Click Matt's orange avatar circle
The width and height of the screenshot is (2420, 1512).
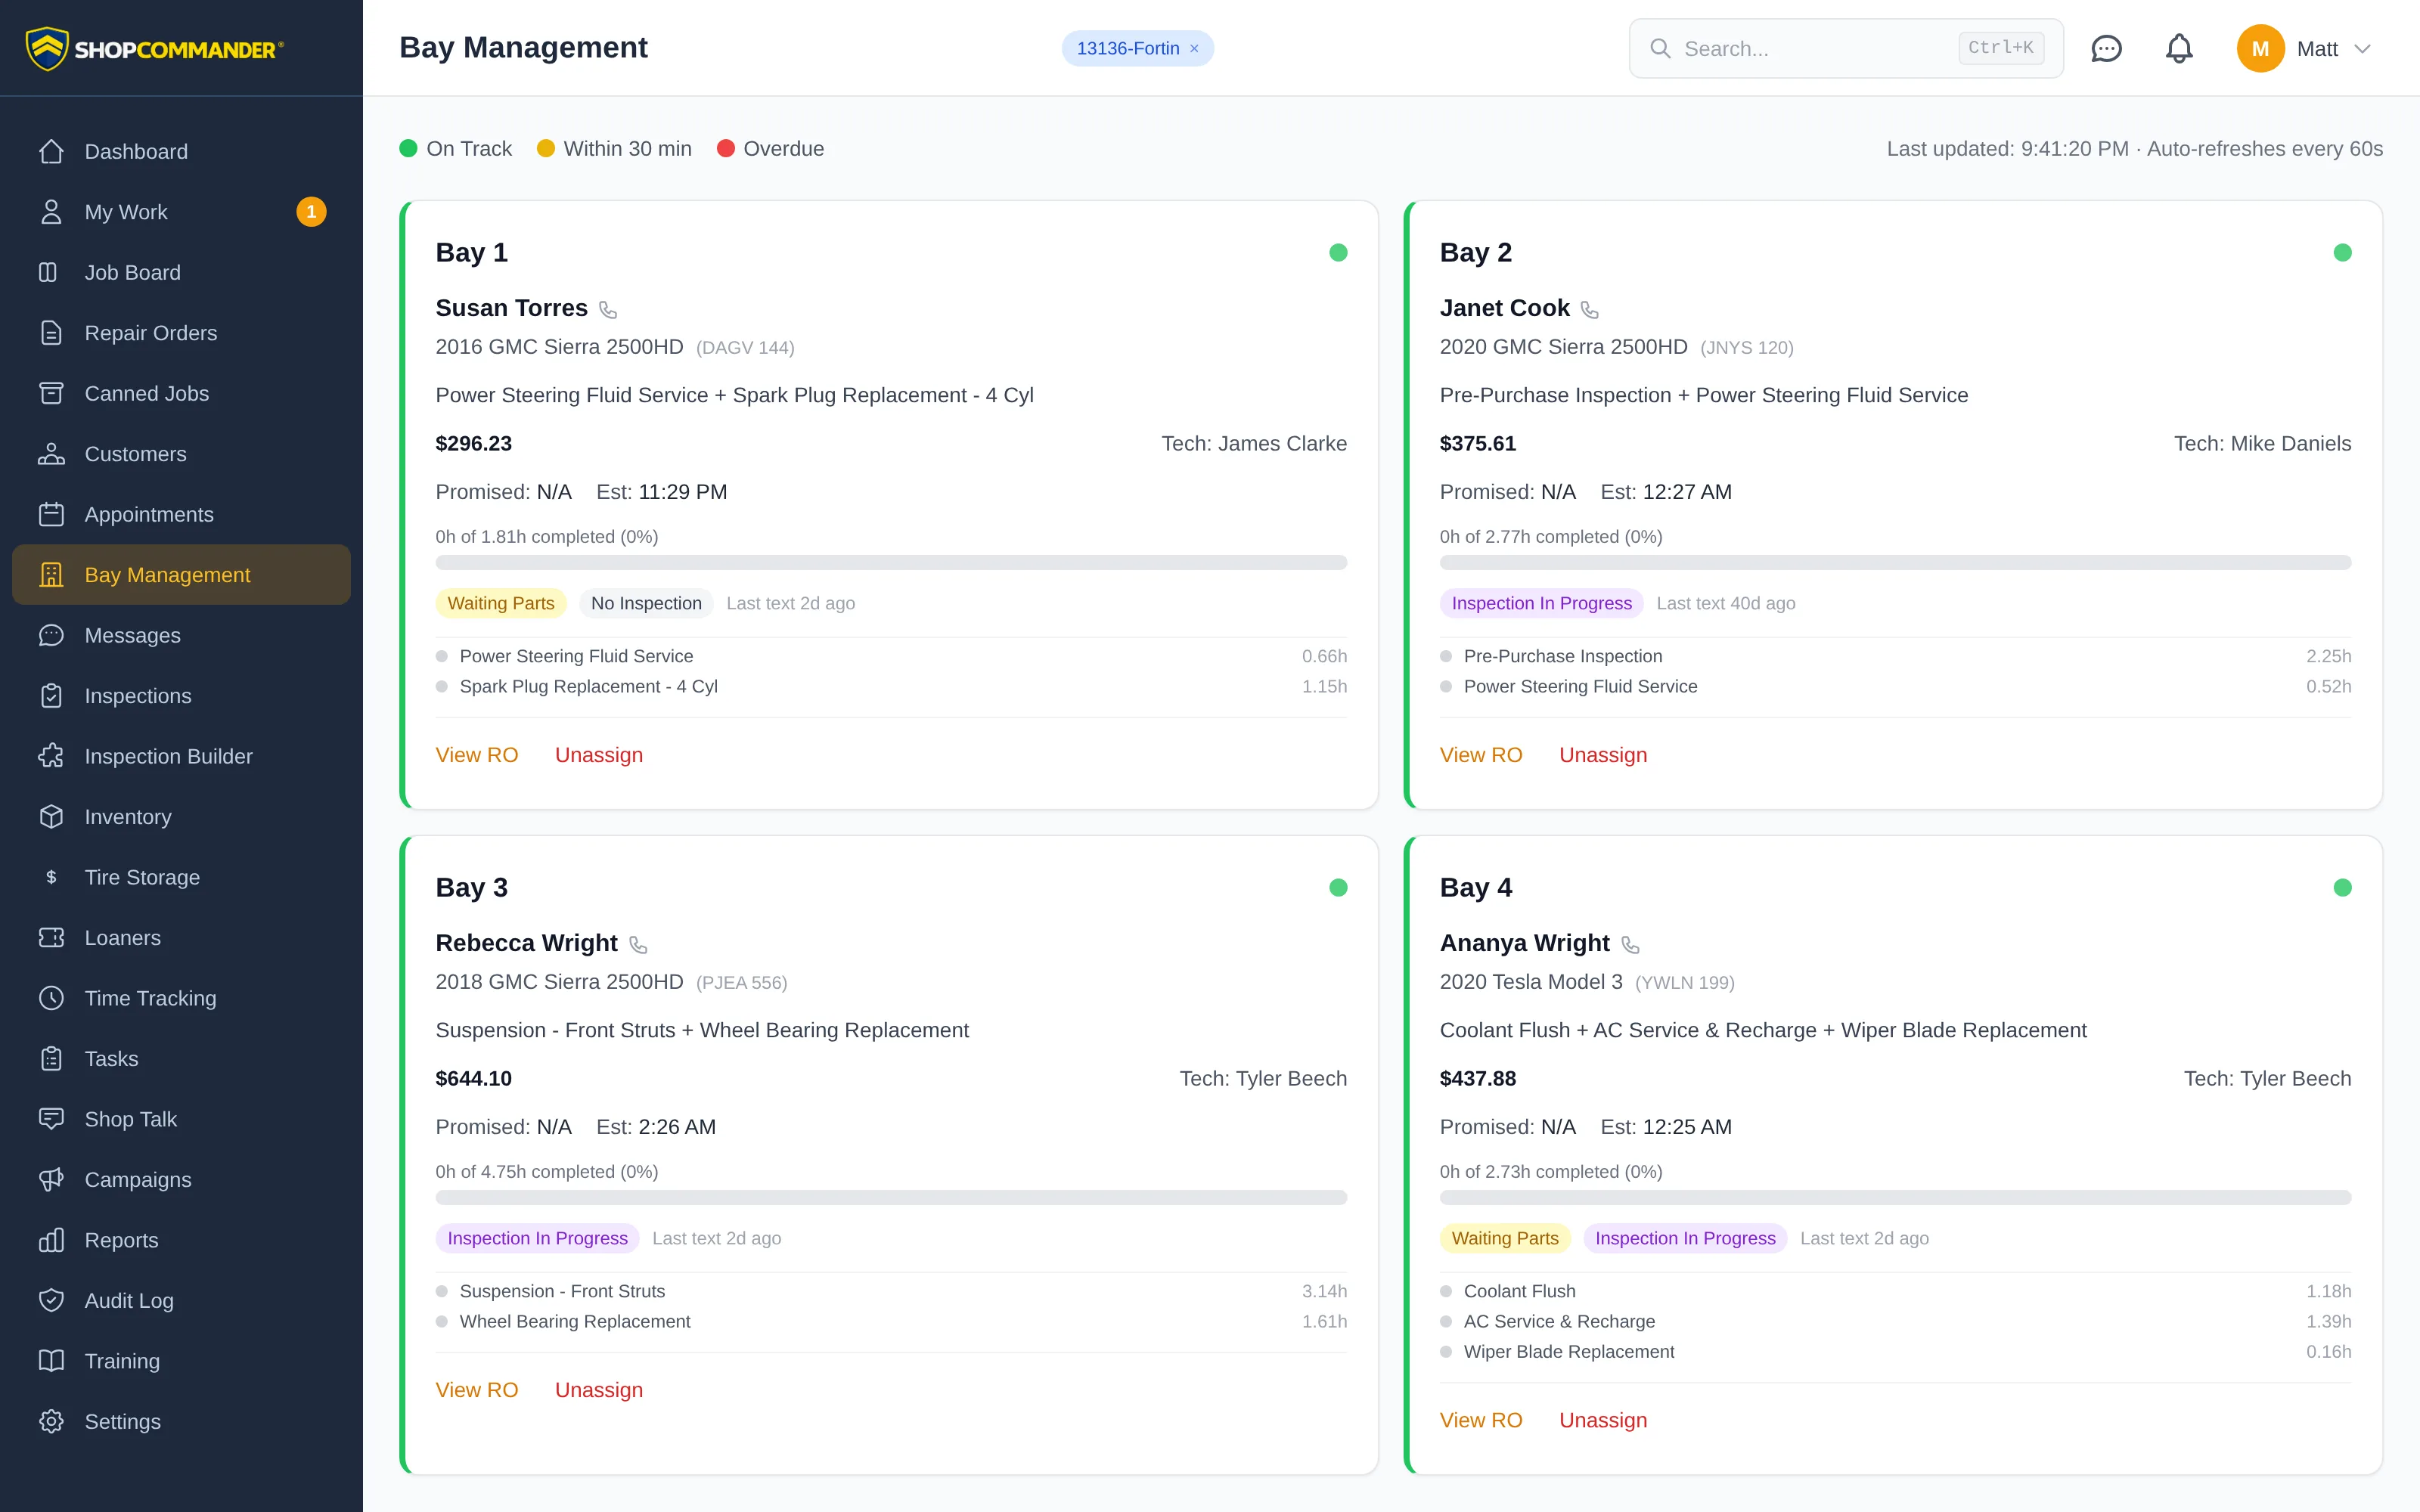point(2260,48)
